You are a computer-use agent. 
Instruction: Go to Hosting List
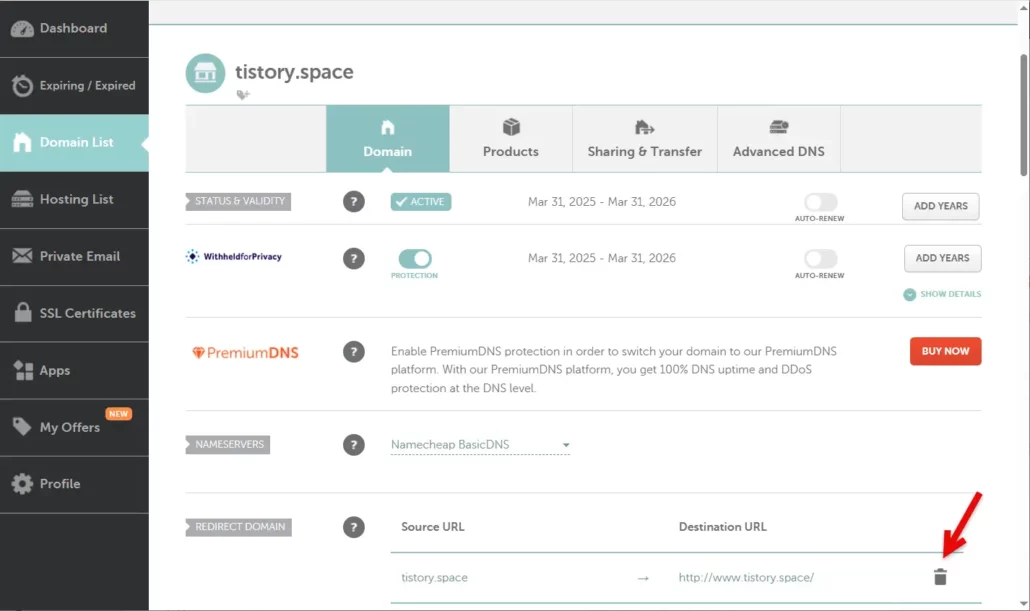[x=74, y=200]
